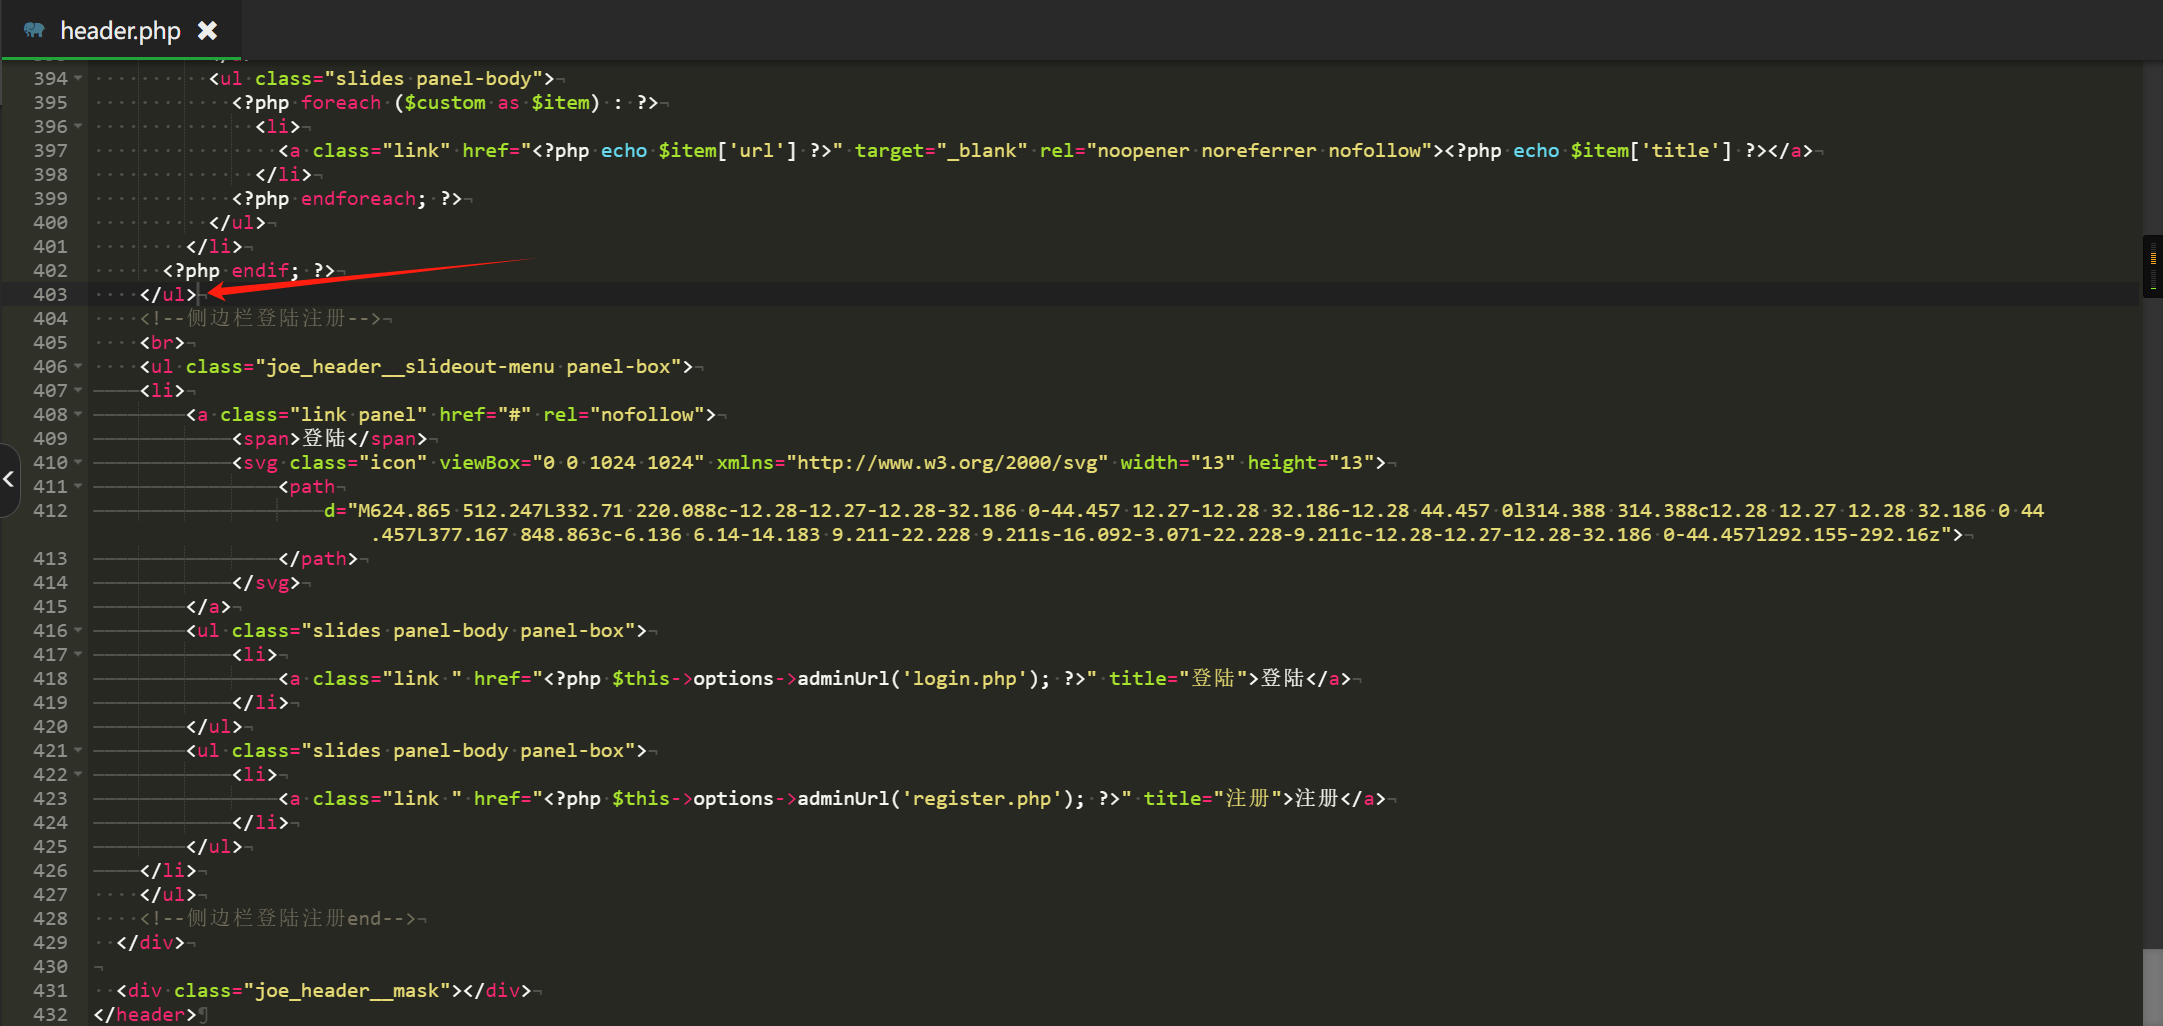Collapse code fold on line 411
Screen dimensions: 2163x1026
tap(78, 486)
